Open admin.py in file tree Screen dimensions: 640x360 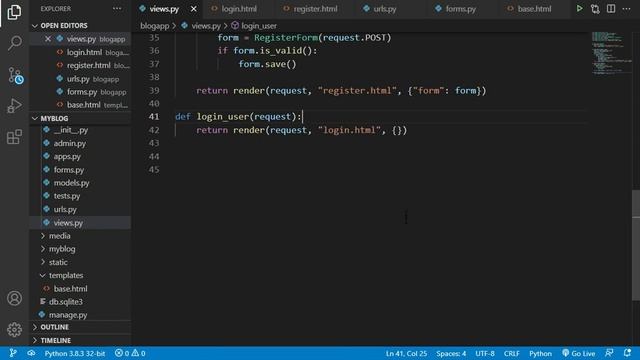[69, 143]
